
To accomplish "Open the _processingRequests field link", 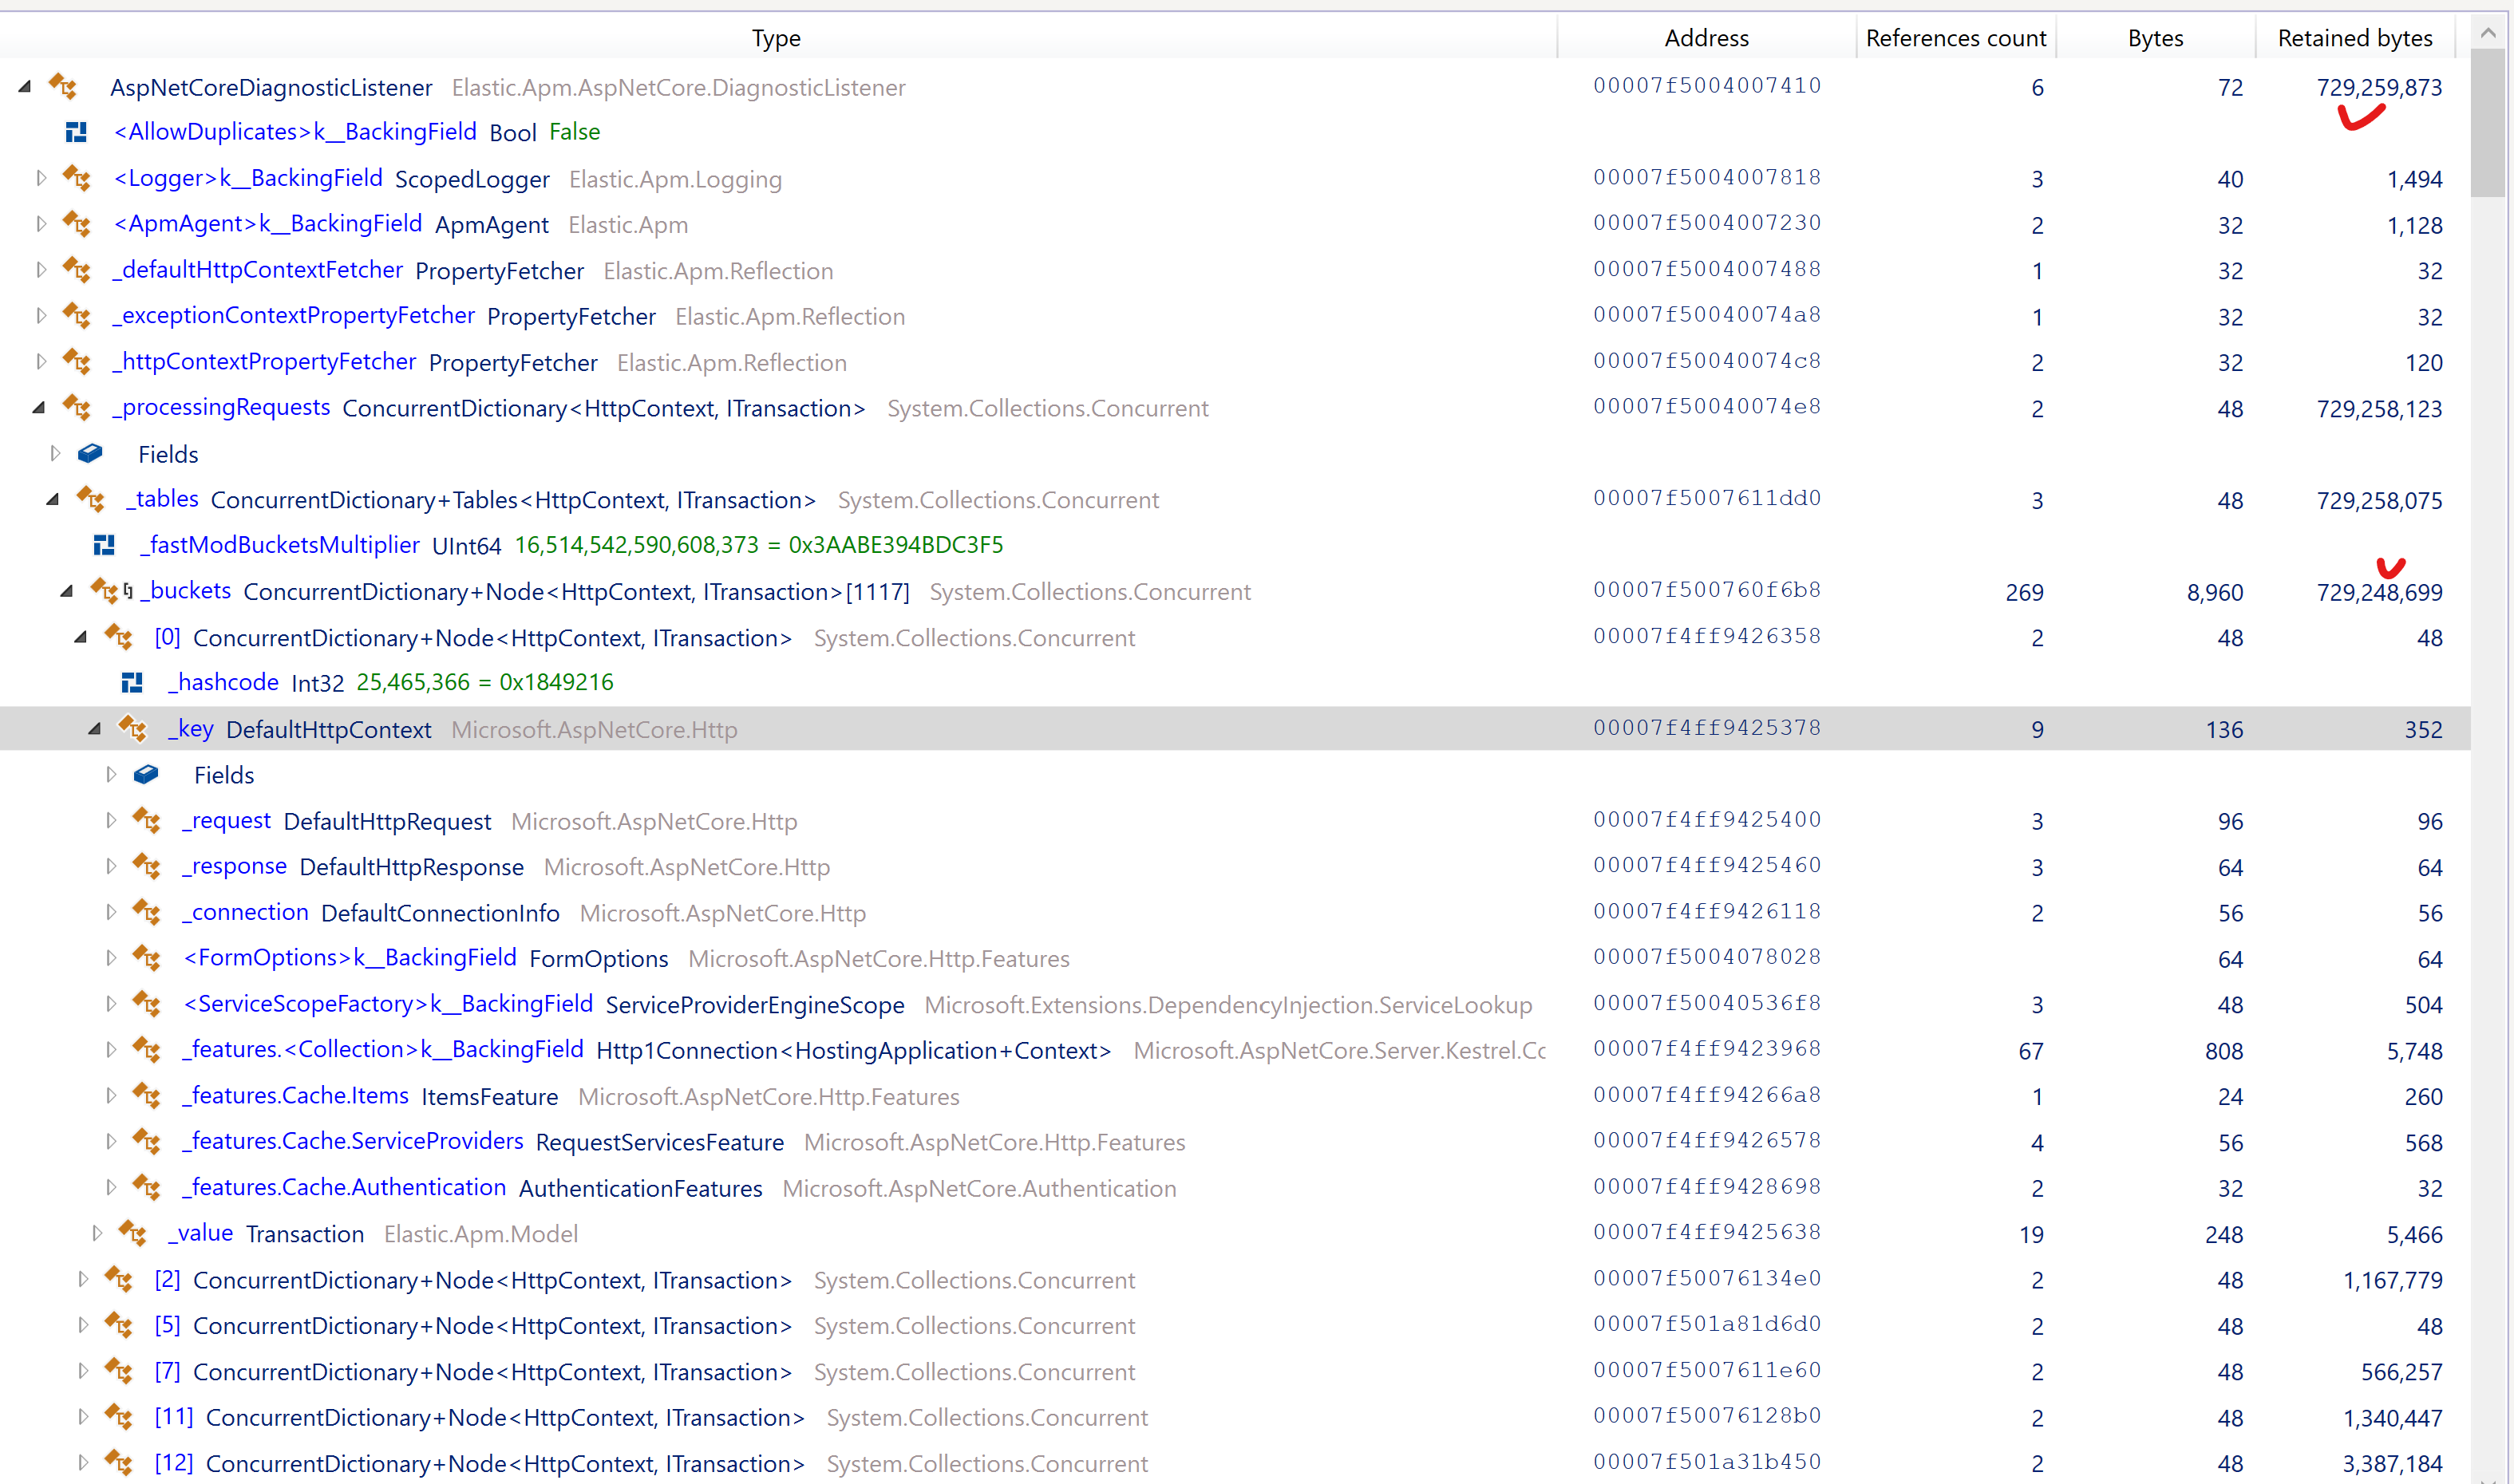I will click(220, 407).
